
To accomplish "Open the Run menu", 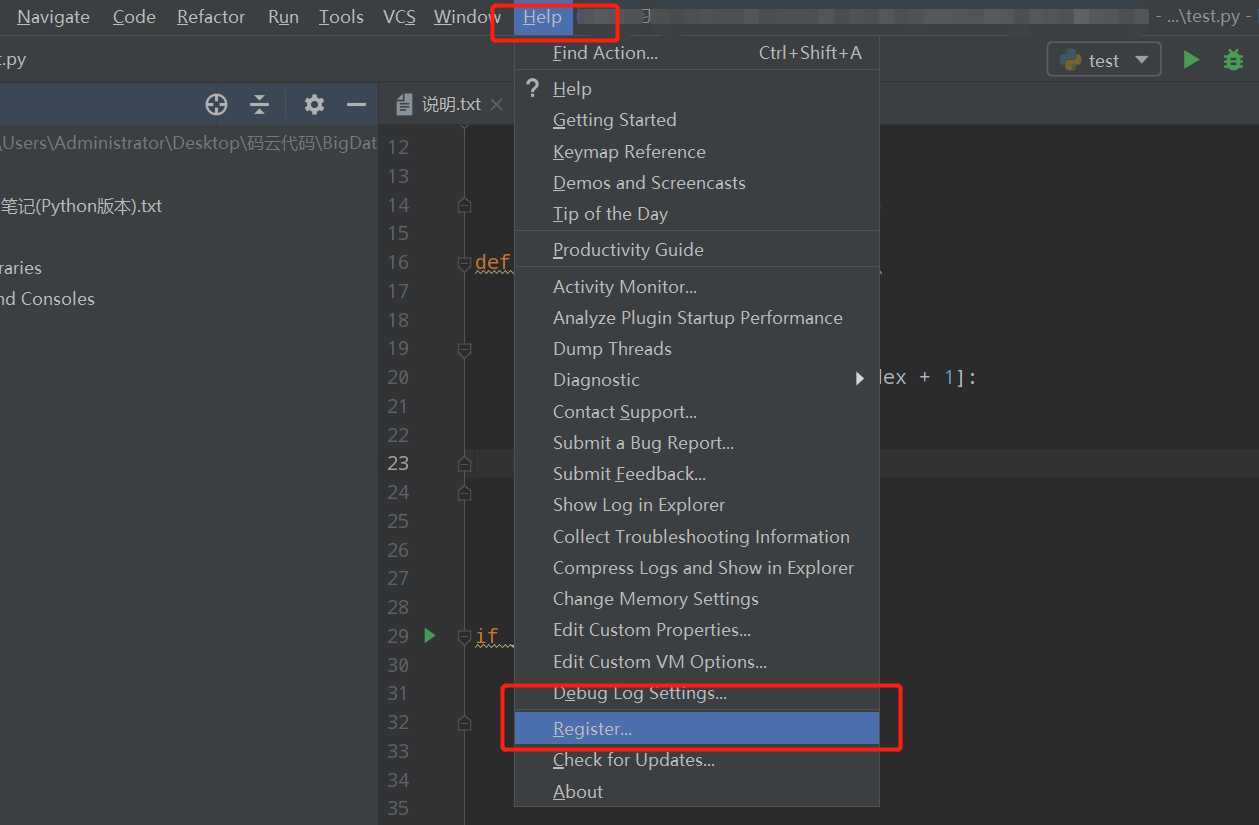I will [x=283, y=17].
